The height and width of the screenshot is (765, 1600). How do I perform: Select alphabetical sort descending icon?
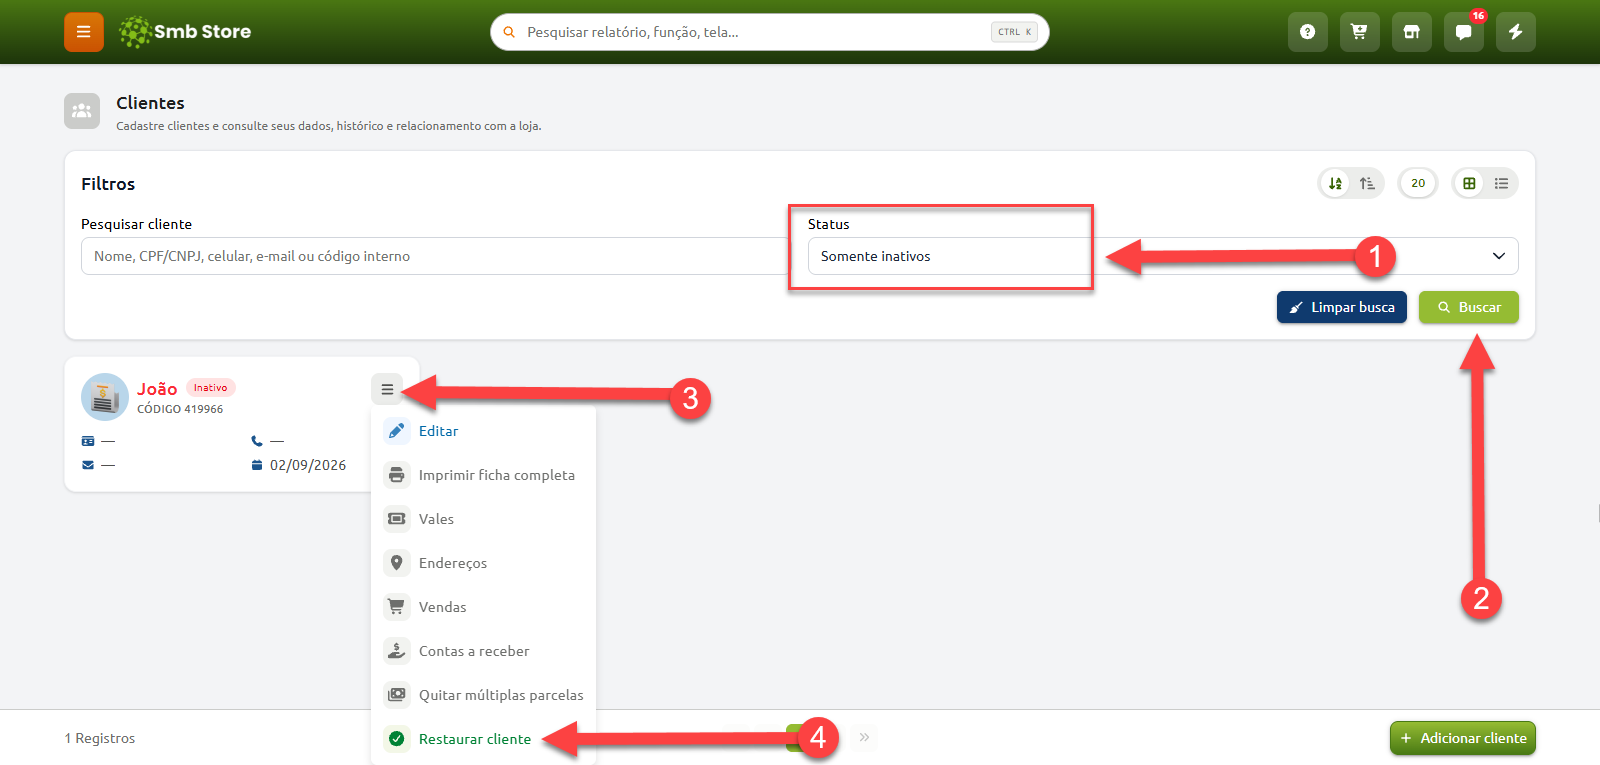(1335, 183)
